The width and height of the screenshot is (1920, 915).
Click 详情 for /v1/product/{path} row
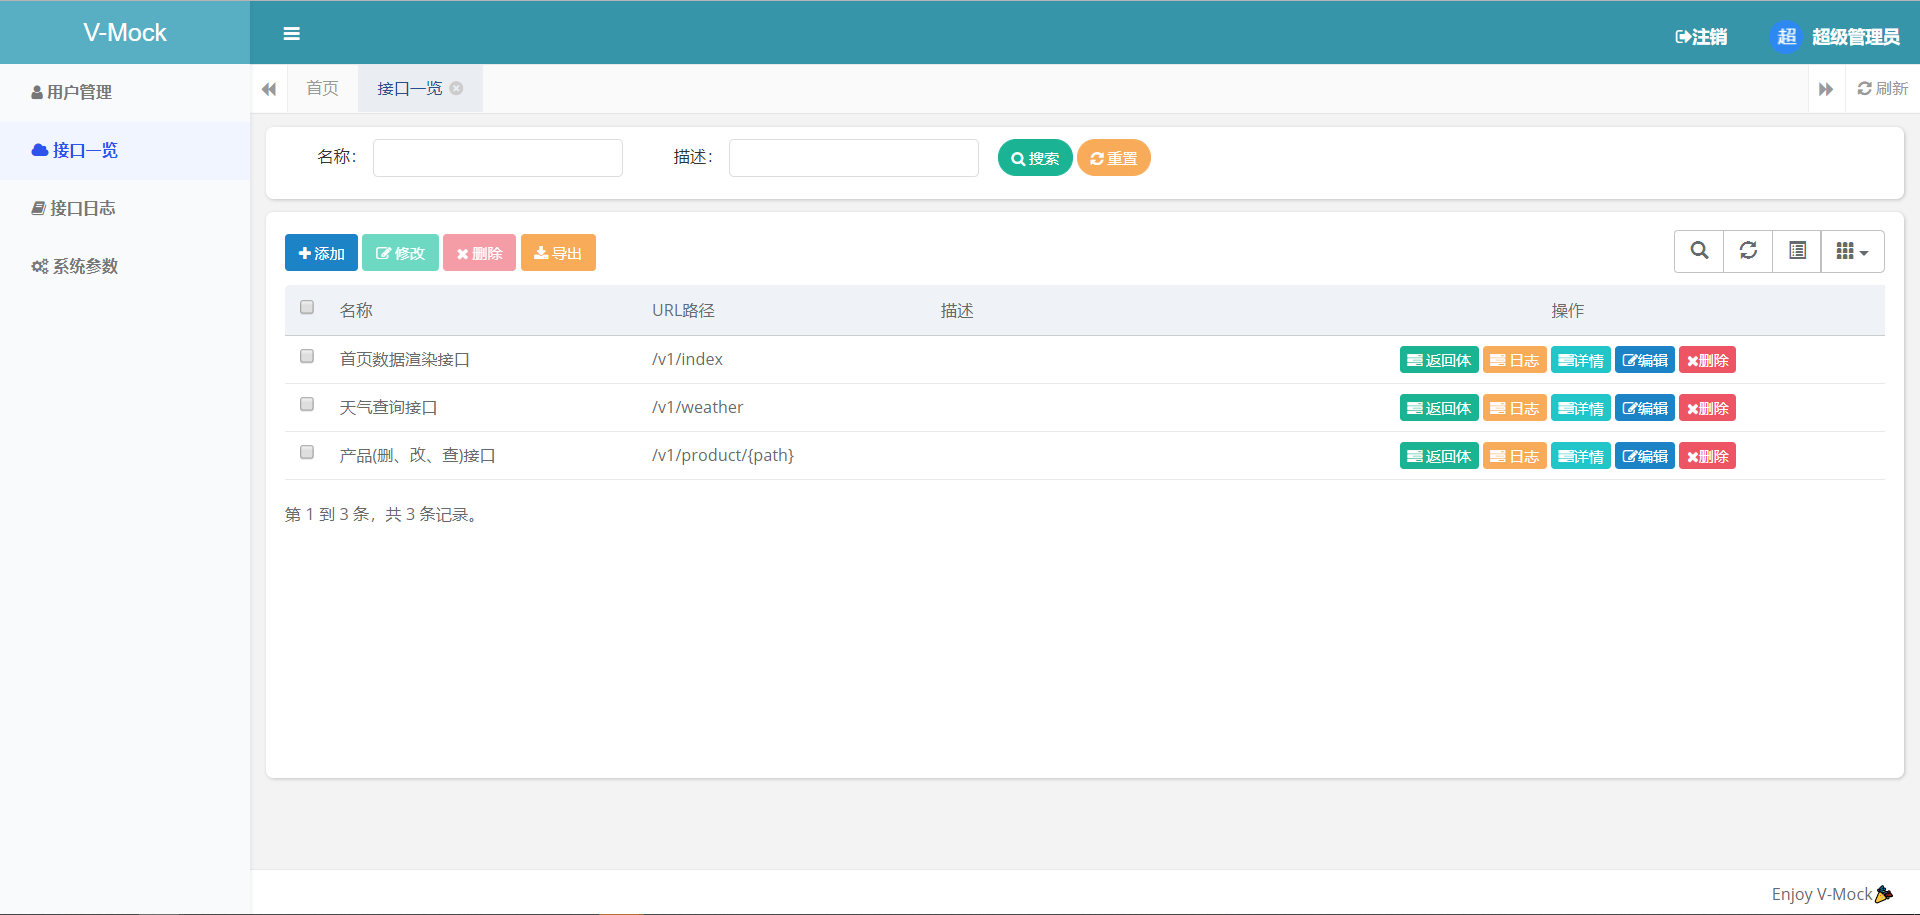(1581, 456)
